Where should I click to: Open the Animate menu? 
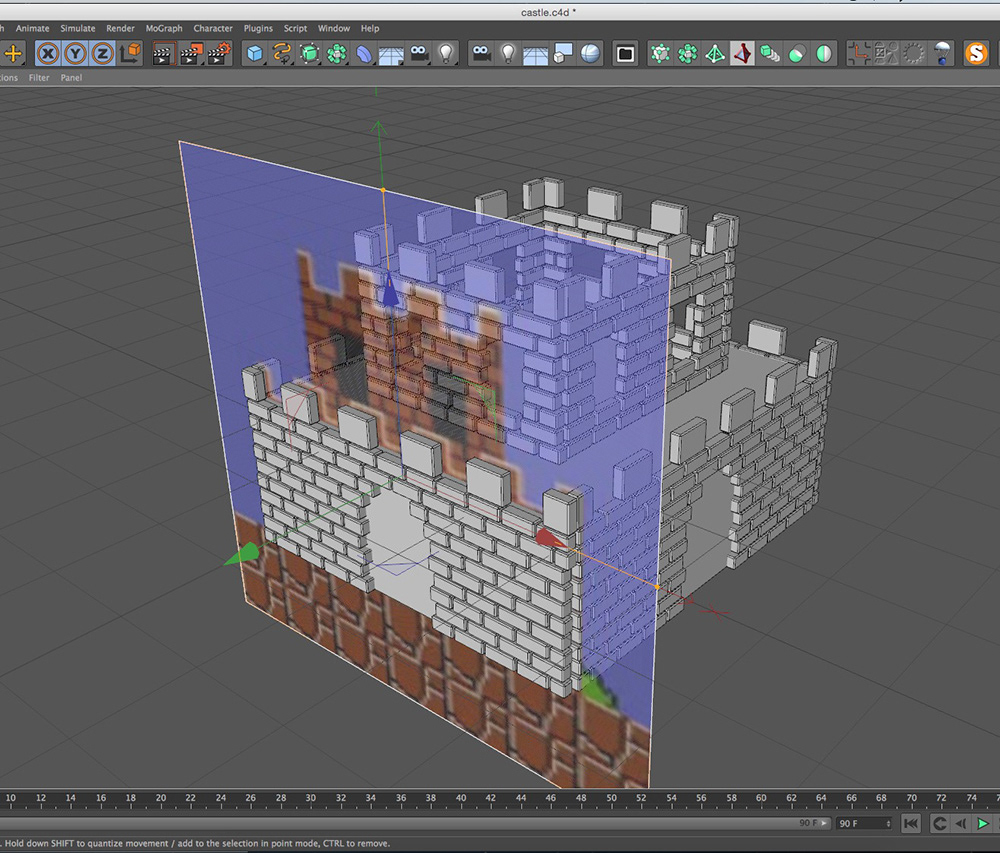point(33,28)
